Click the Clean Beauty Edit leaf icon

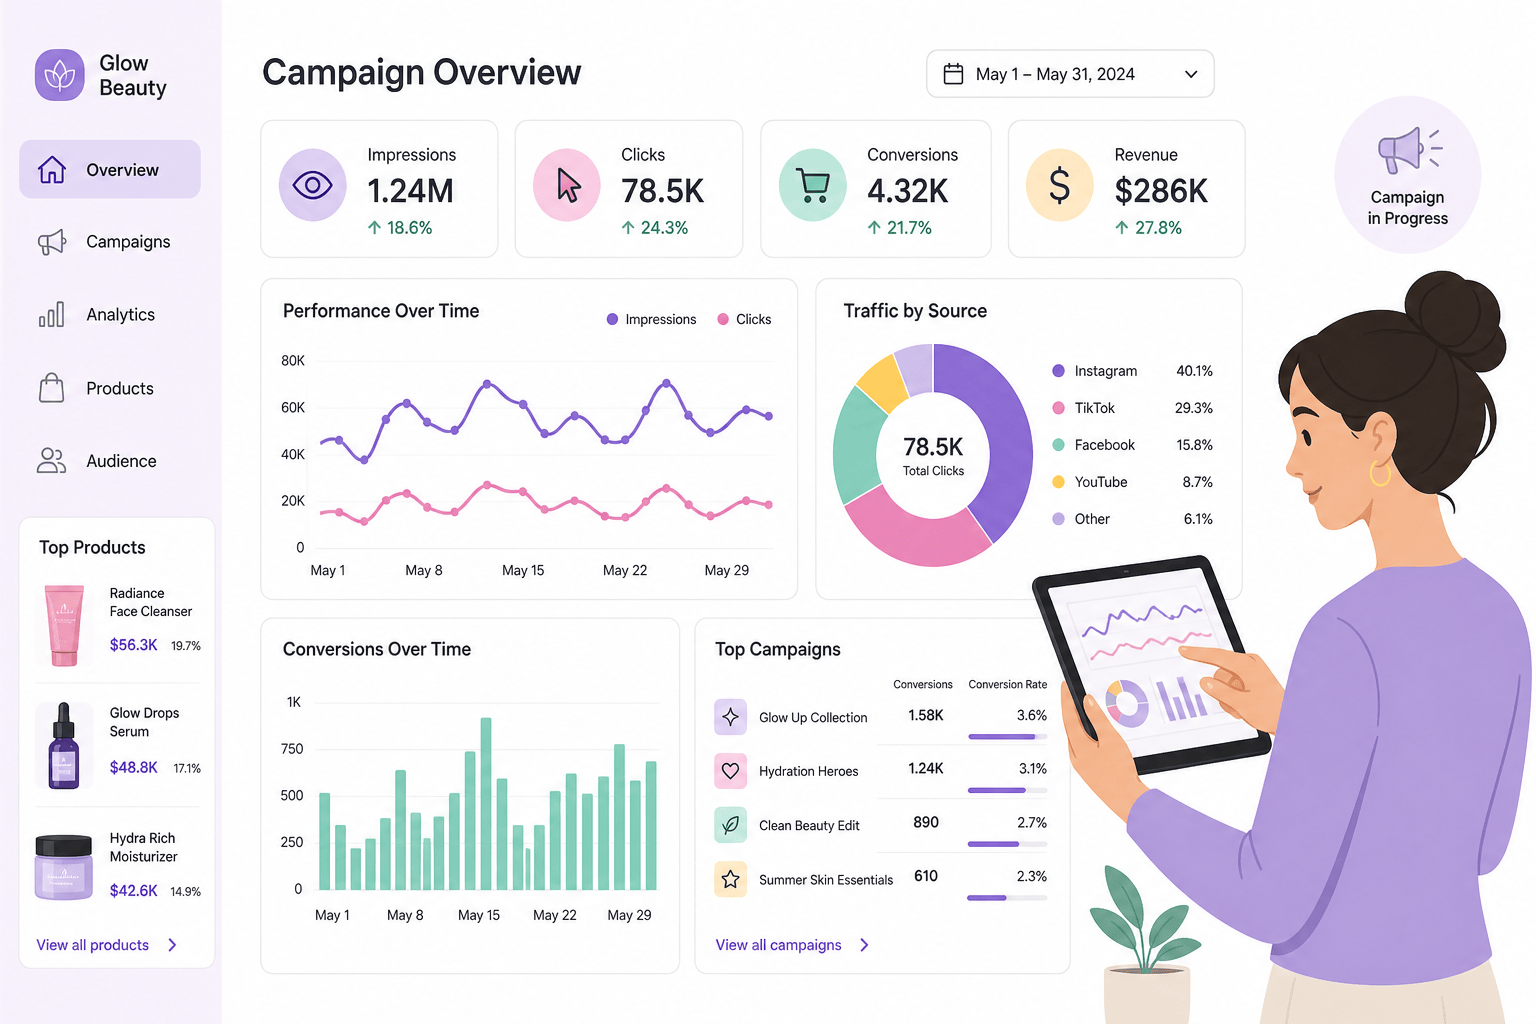[x=731, y=825]
